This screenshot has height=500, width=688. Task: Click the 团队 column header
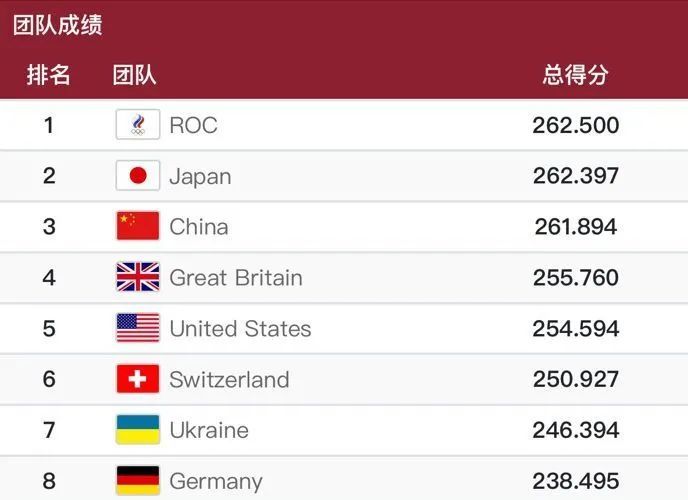click(x=134, y=75)
